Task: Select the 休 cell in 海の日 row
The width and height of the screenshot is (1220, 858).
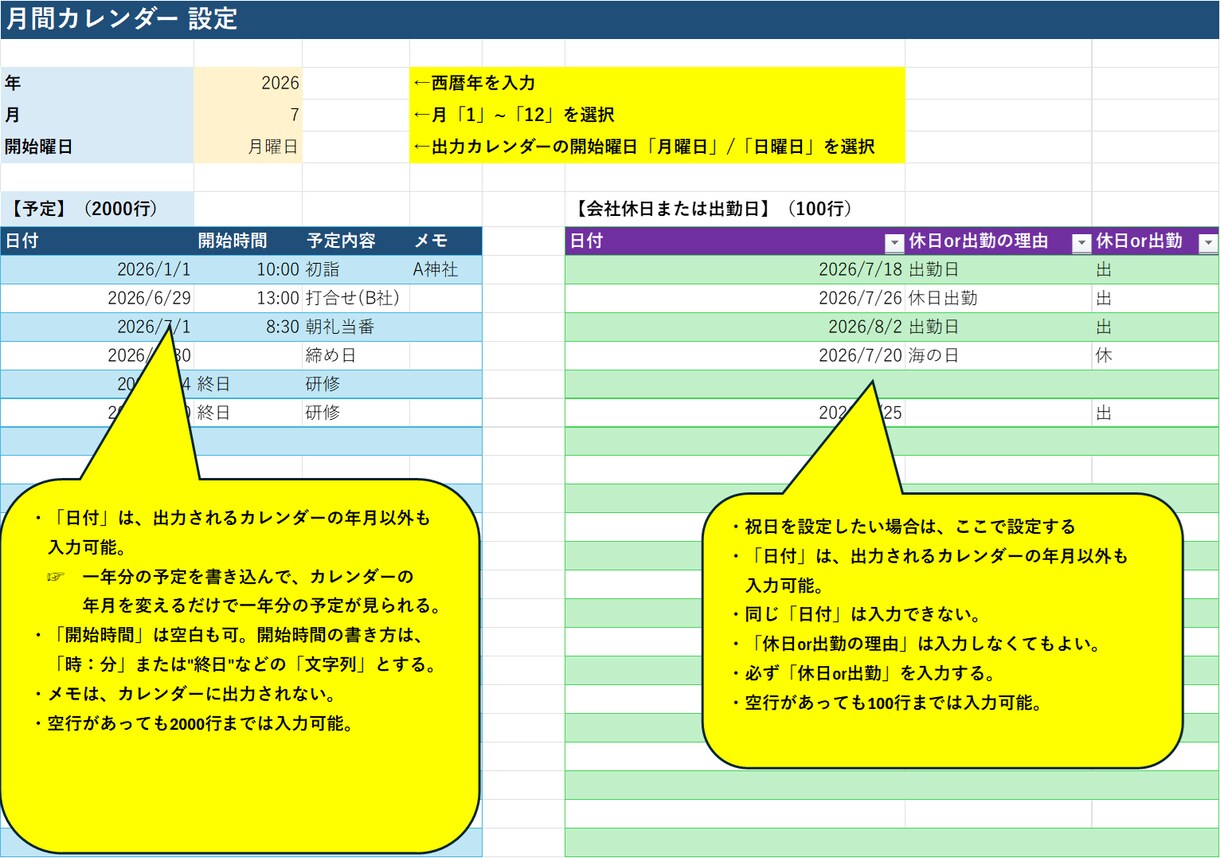Action: [1155, 355]
